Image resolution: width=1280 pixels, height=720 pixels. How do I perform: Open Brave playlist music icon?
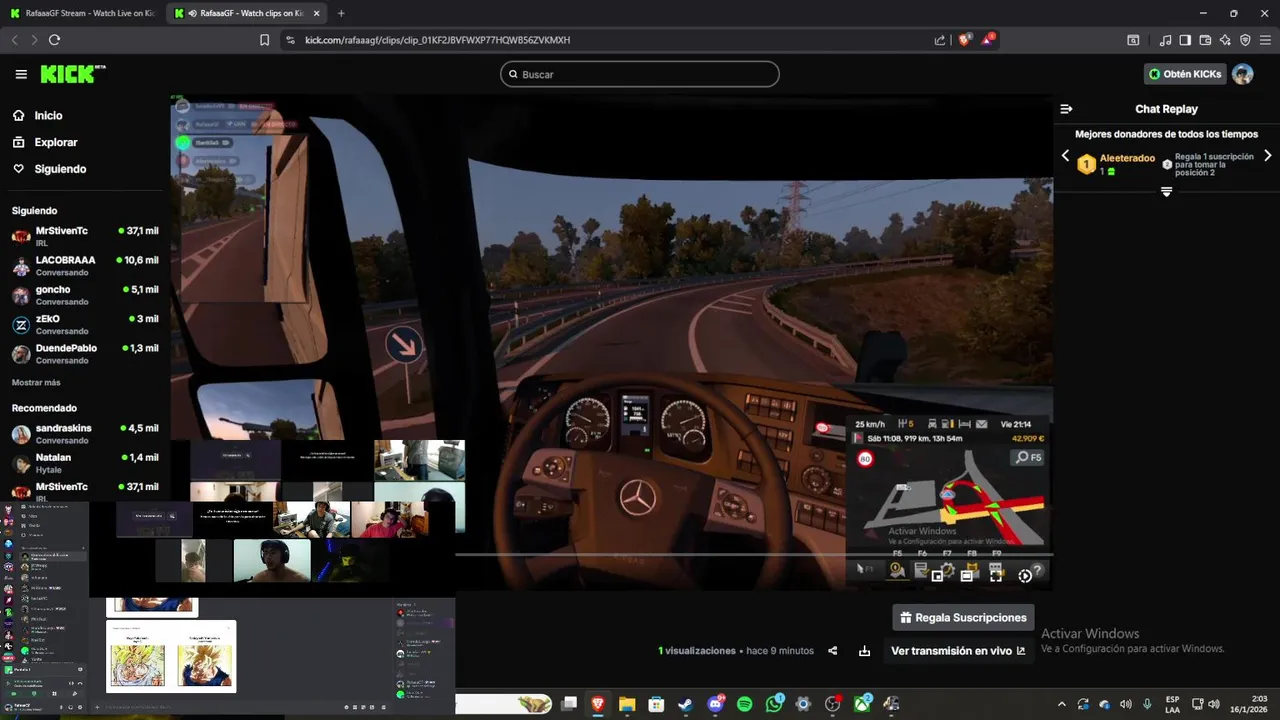point(1165,40)
